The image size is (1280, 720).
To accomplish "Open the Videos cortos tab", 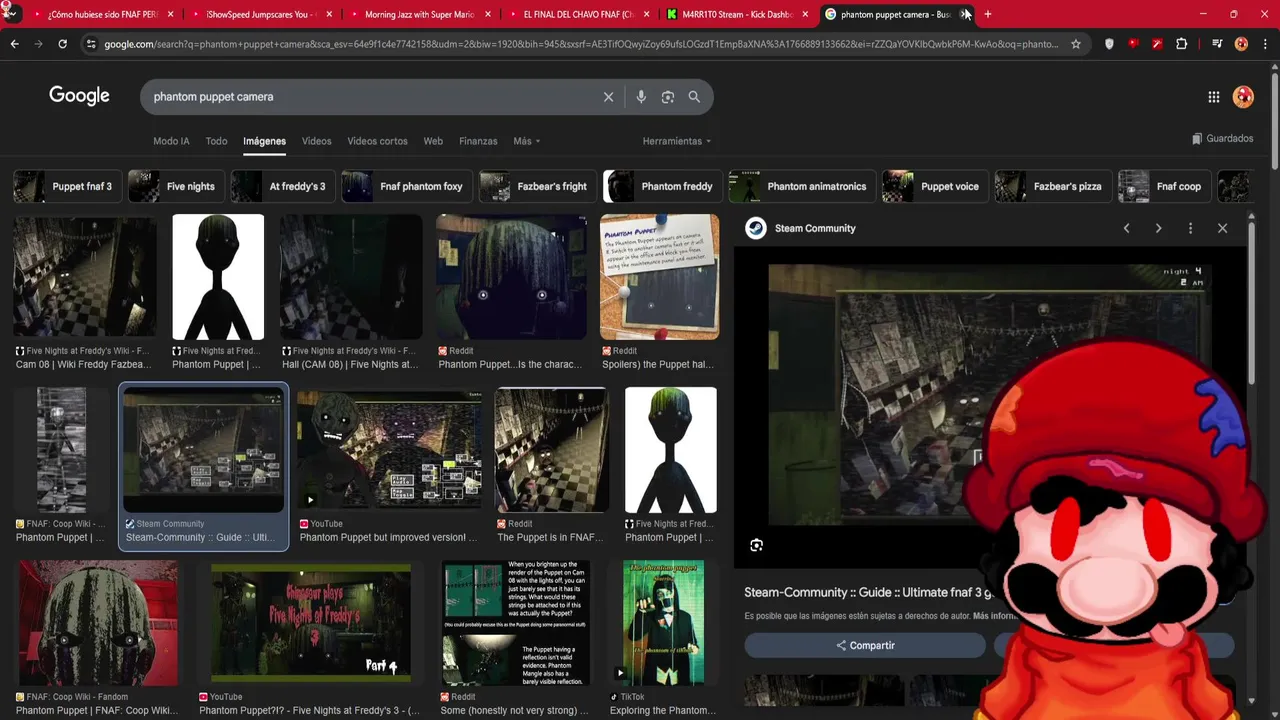I will pos(377,141).
